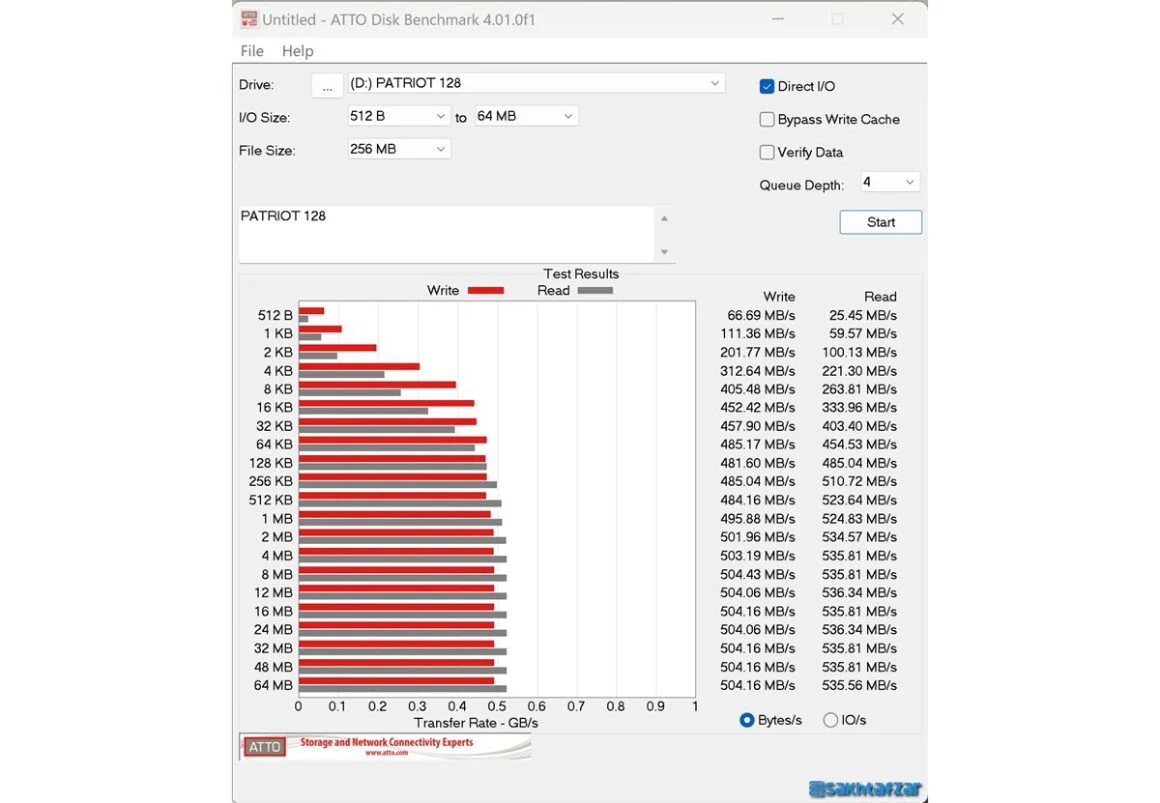This screenshot has width=1160, height=803.
Task: Close the ATTO Disk Benchmark window
Action: 897,19
